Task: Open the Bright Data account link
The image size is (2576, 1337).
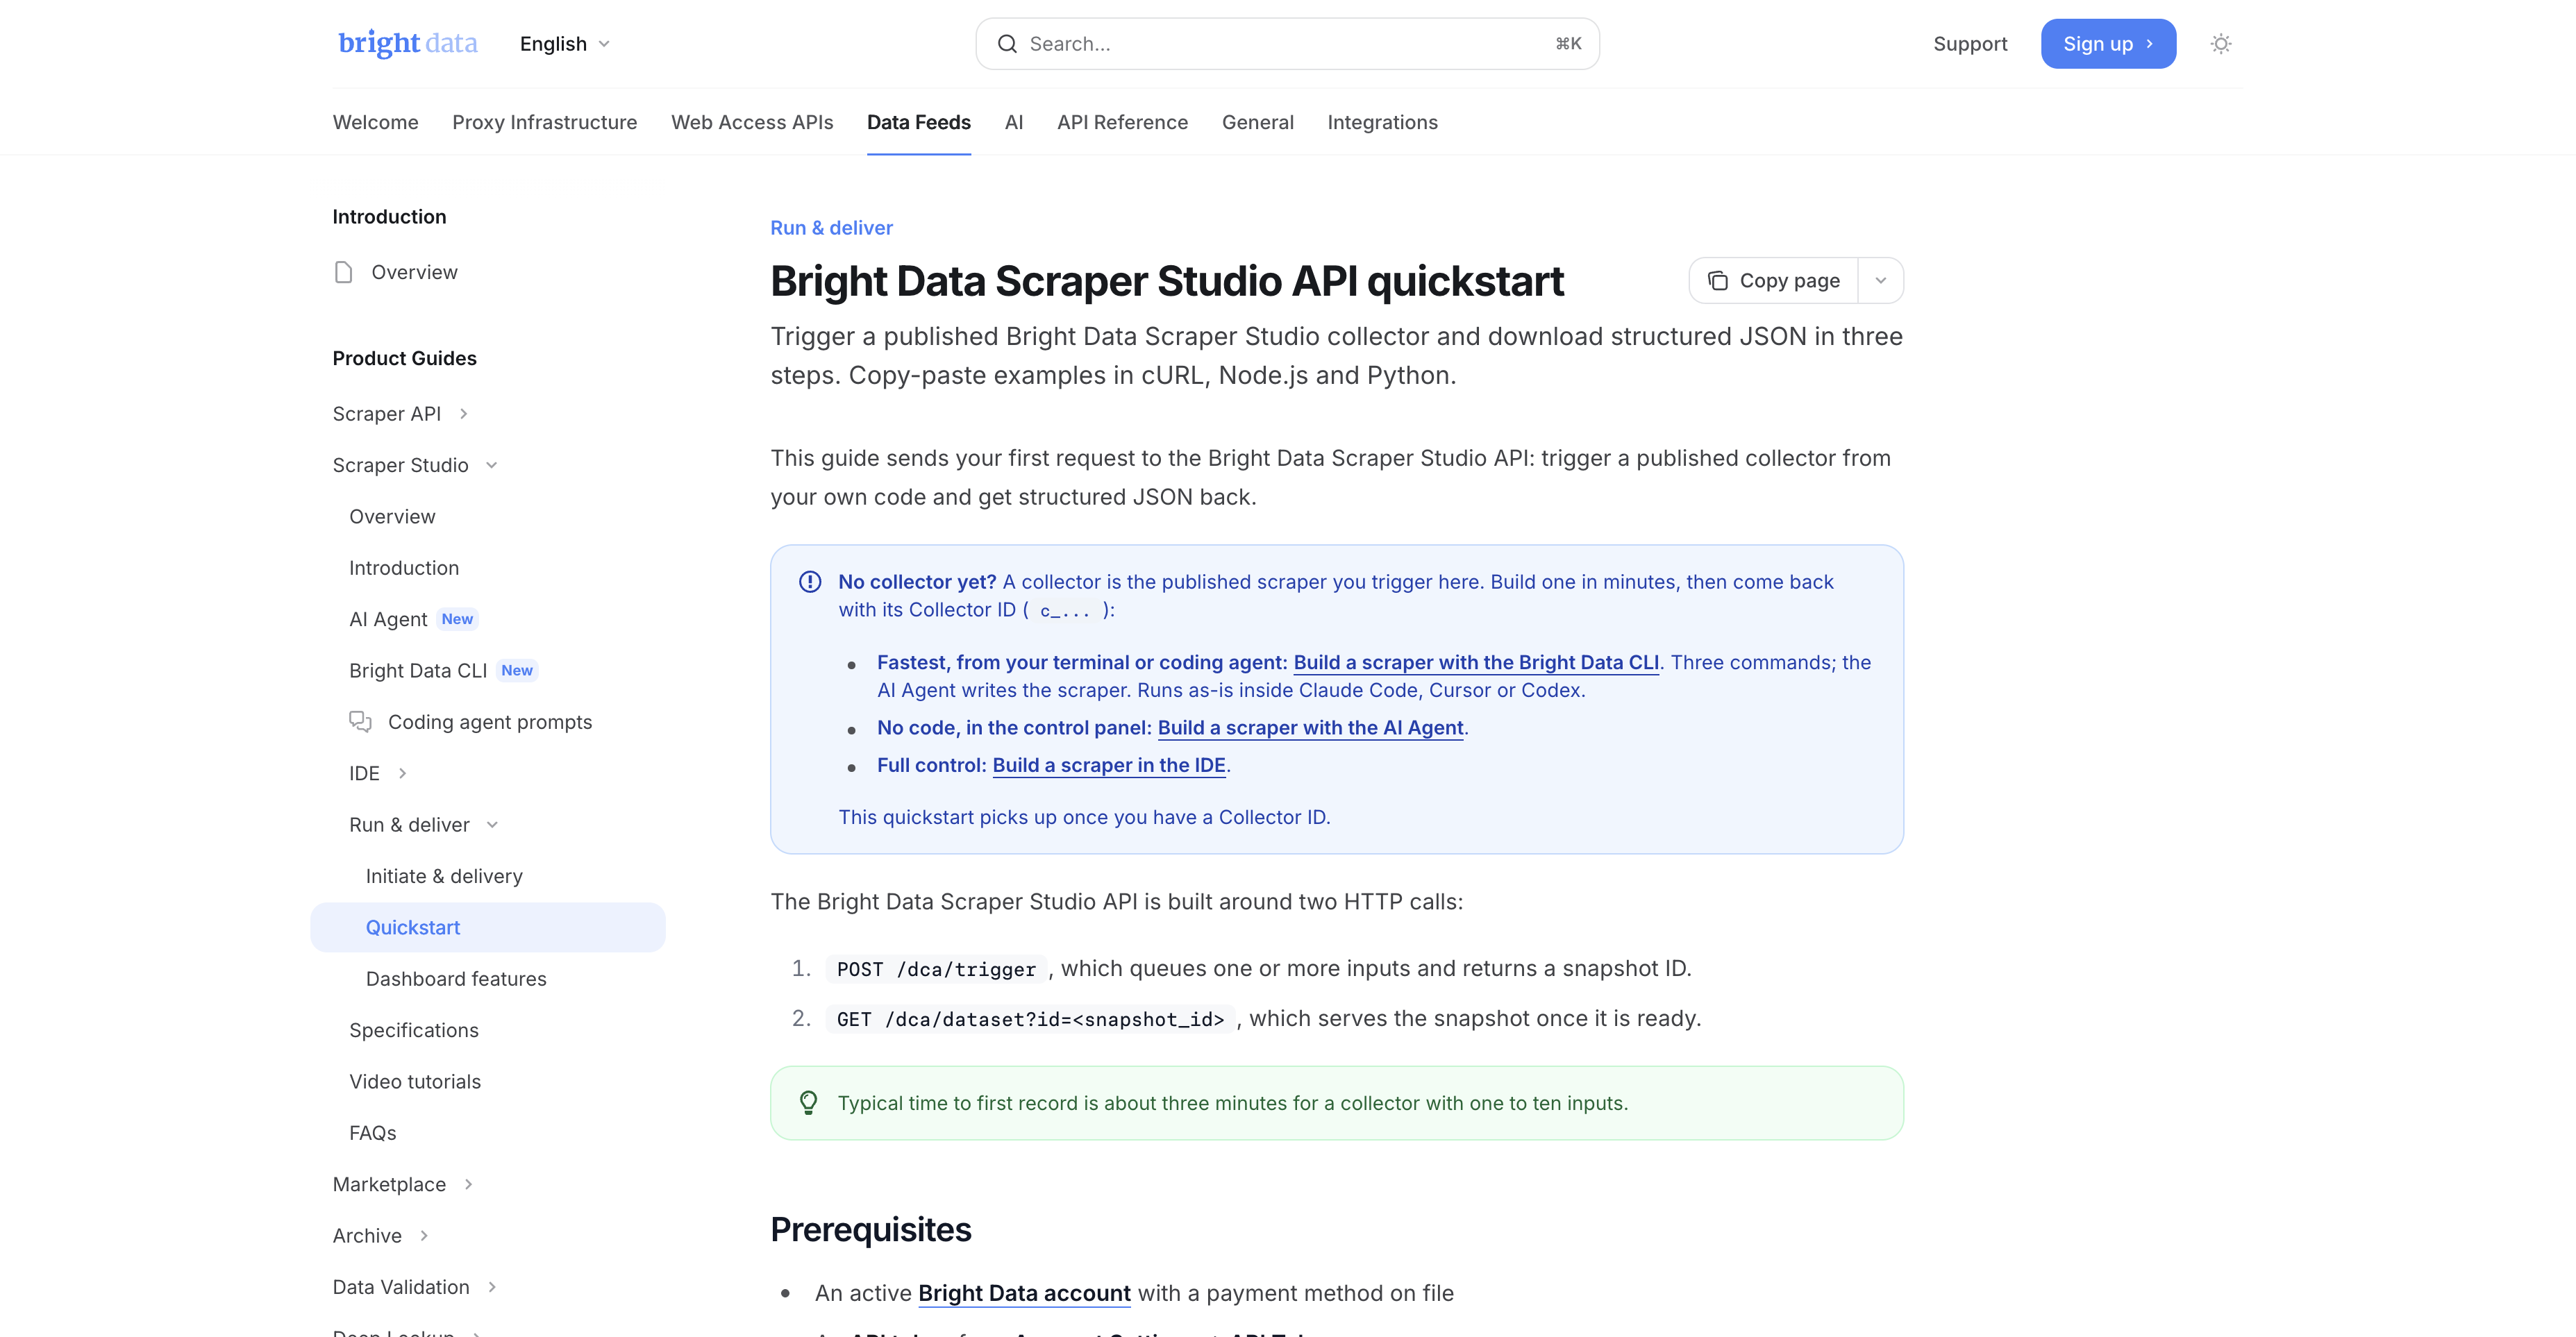Action: pyautogui.click(x=1024, y=1293)
